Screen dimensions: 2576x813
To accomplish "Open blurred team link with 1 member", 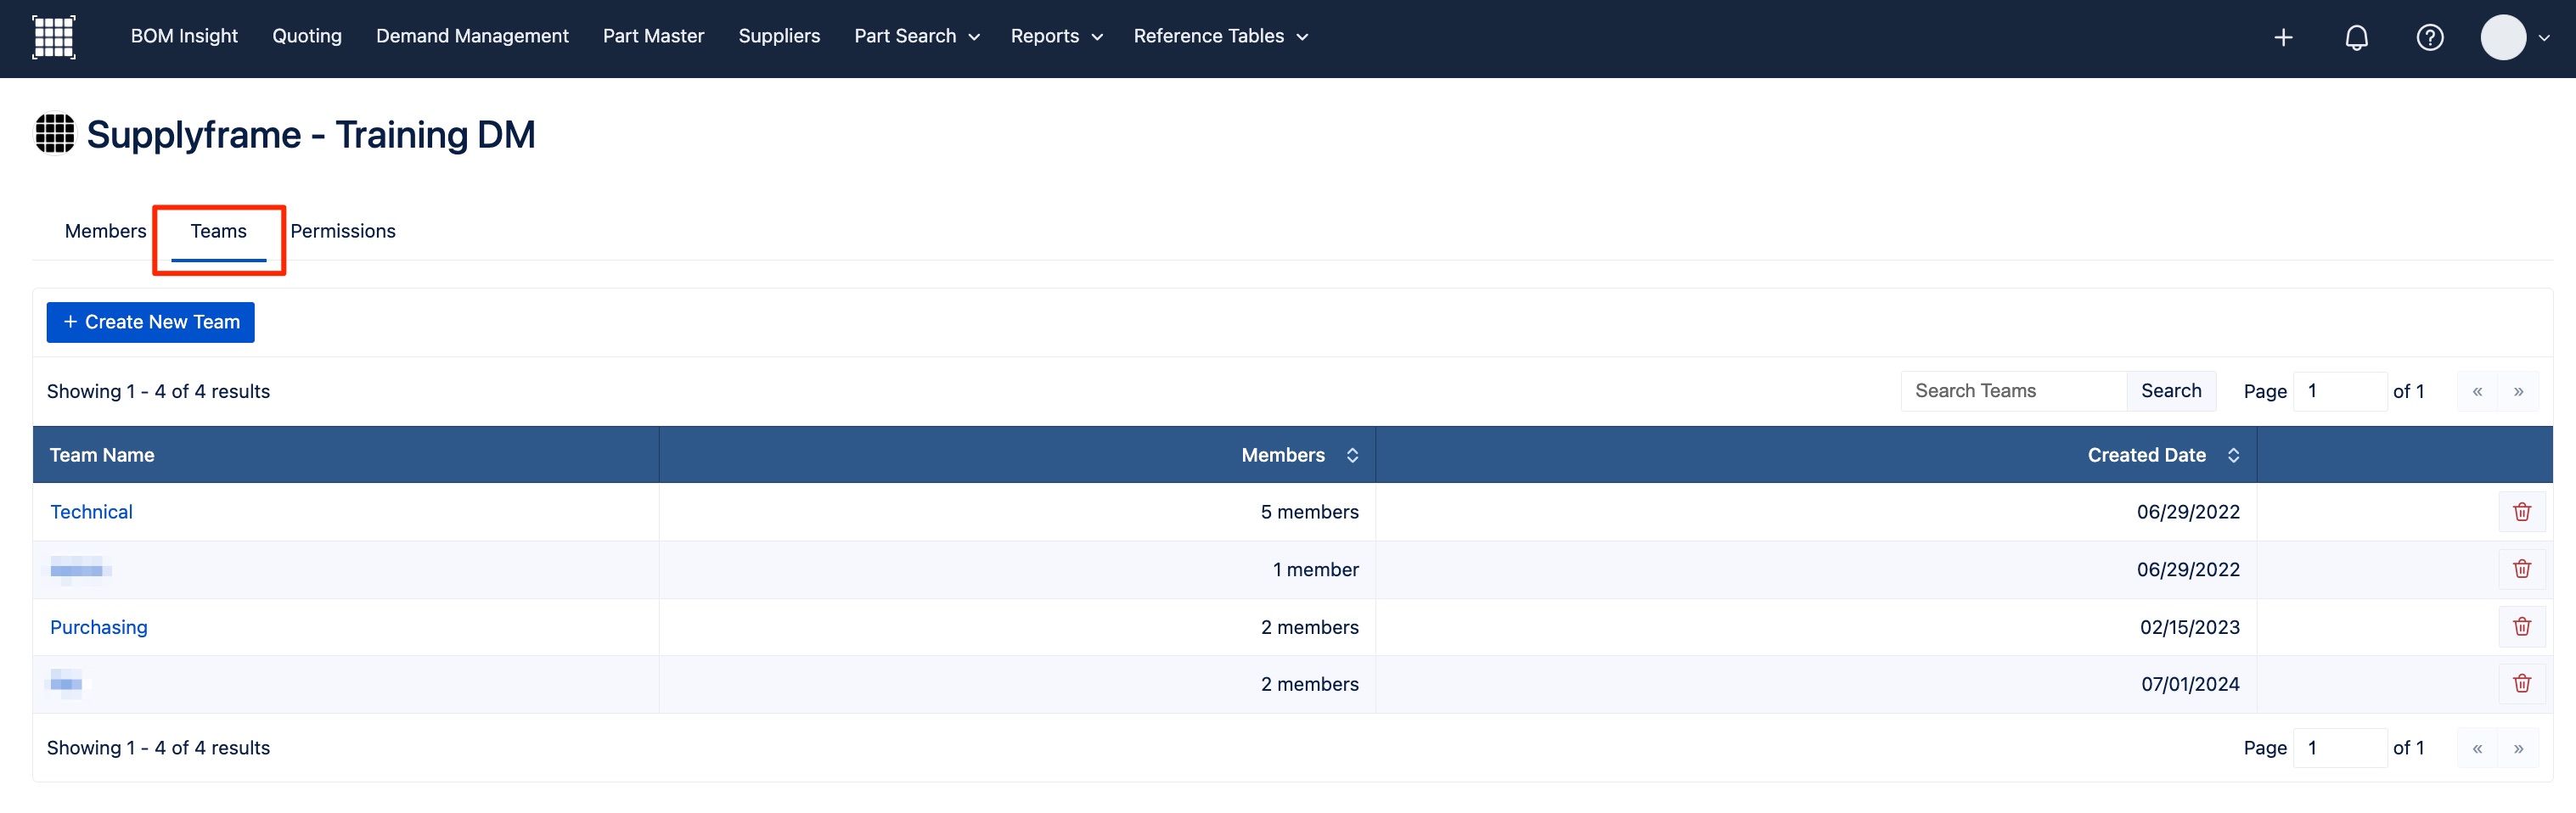I will [x=80, y=569].
